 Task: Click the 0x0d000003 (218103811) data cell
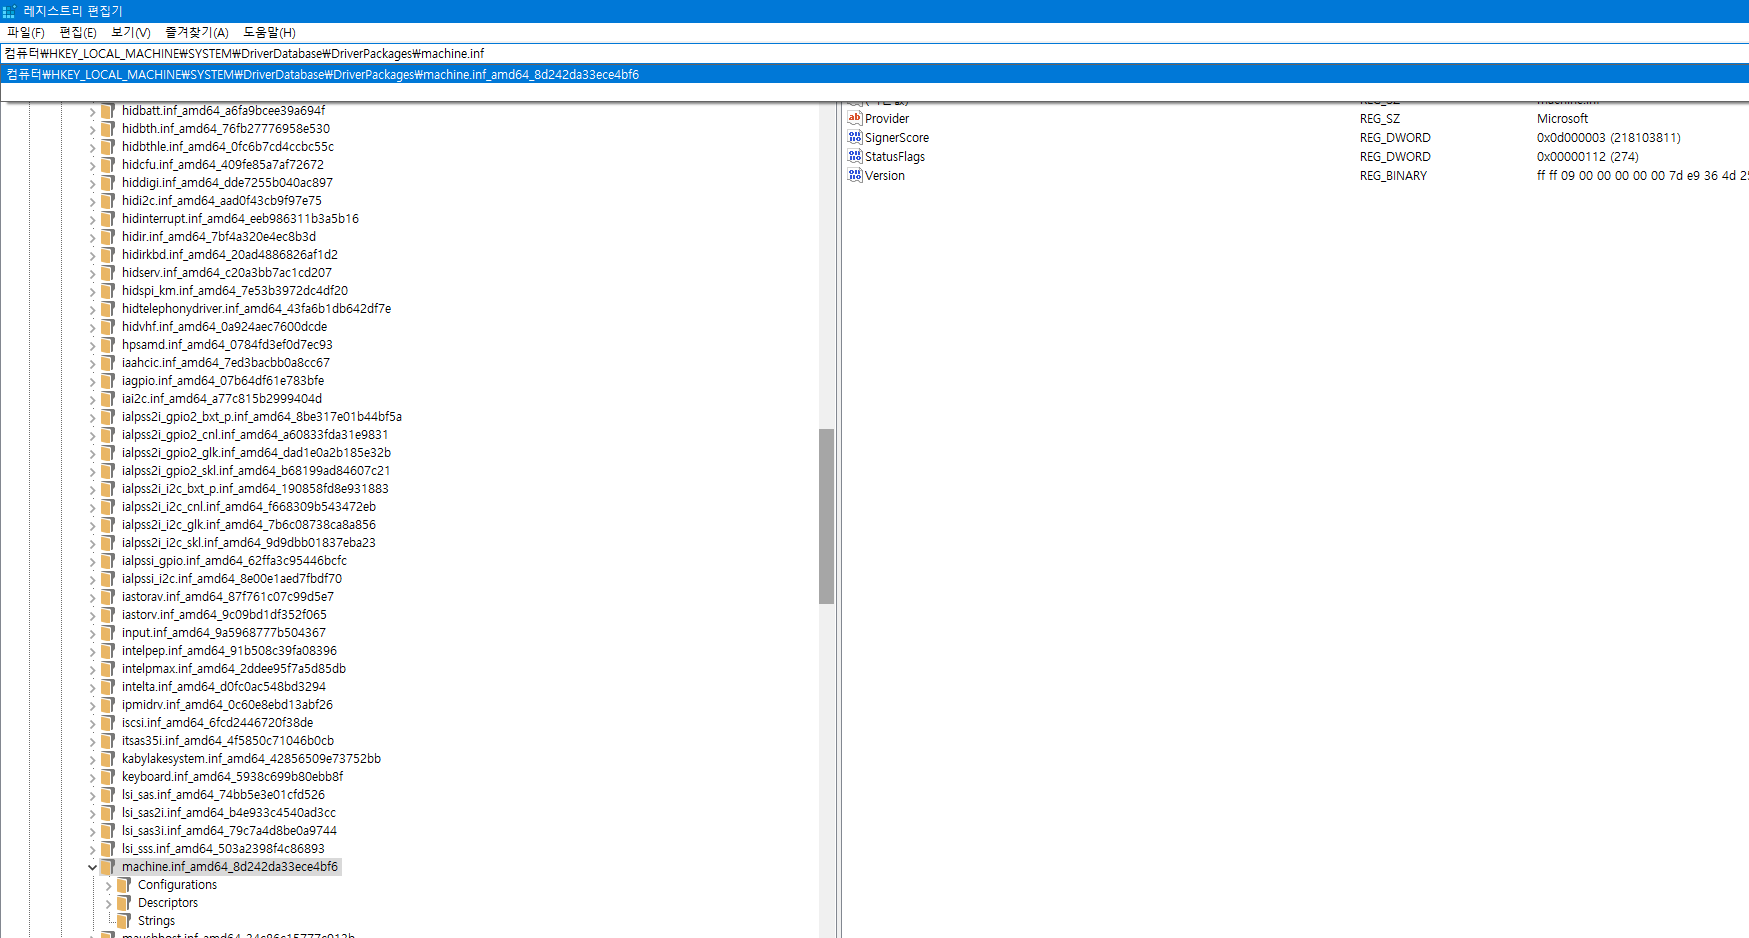[1608, 138]
